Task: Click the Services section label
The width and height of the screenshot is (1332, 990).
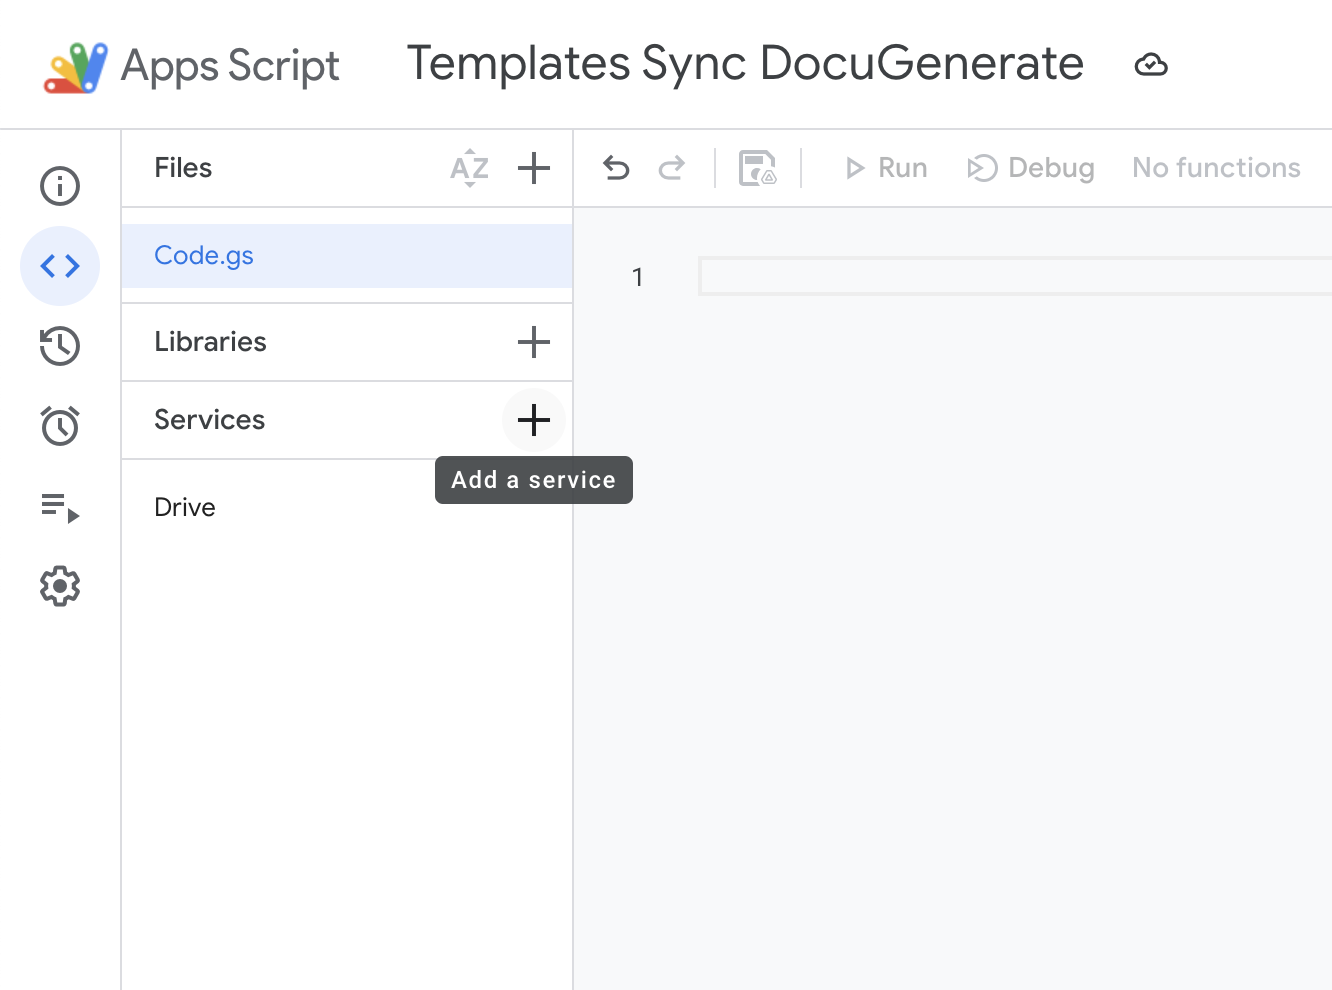Action: [x=209, y=420]
